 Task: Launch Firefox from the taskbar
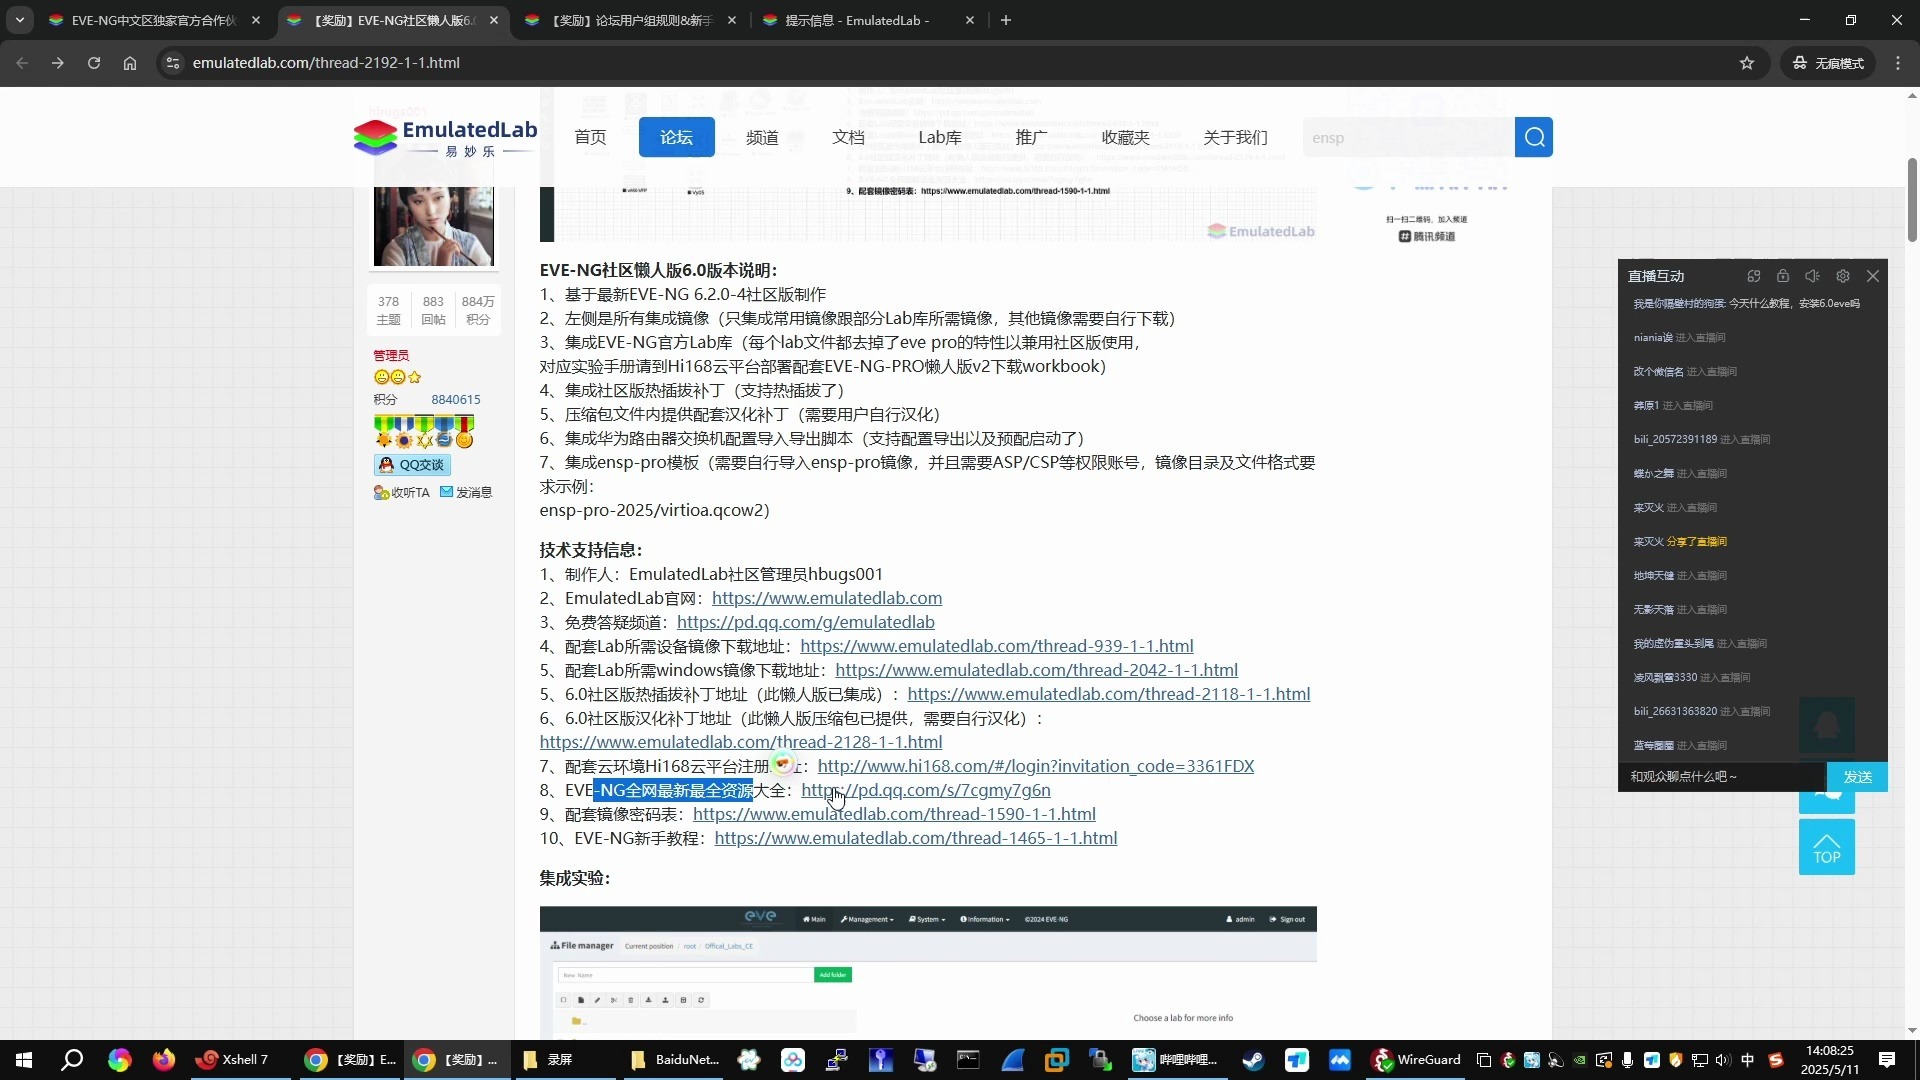[163, 1060]
